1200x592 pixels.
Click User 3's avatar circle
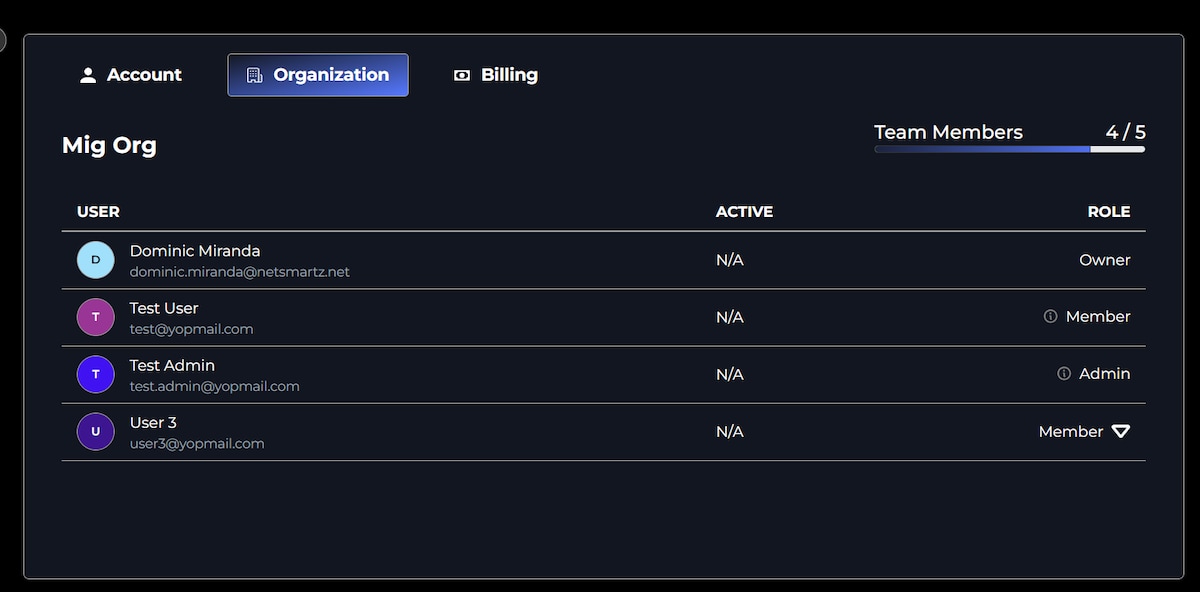pos(96,432)
